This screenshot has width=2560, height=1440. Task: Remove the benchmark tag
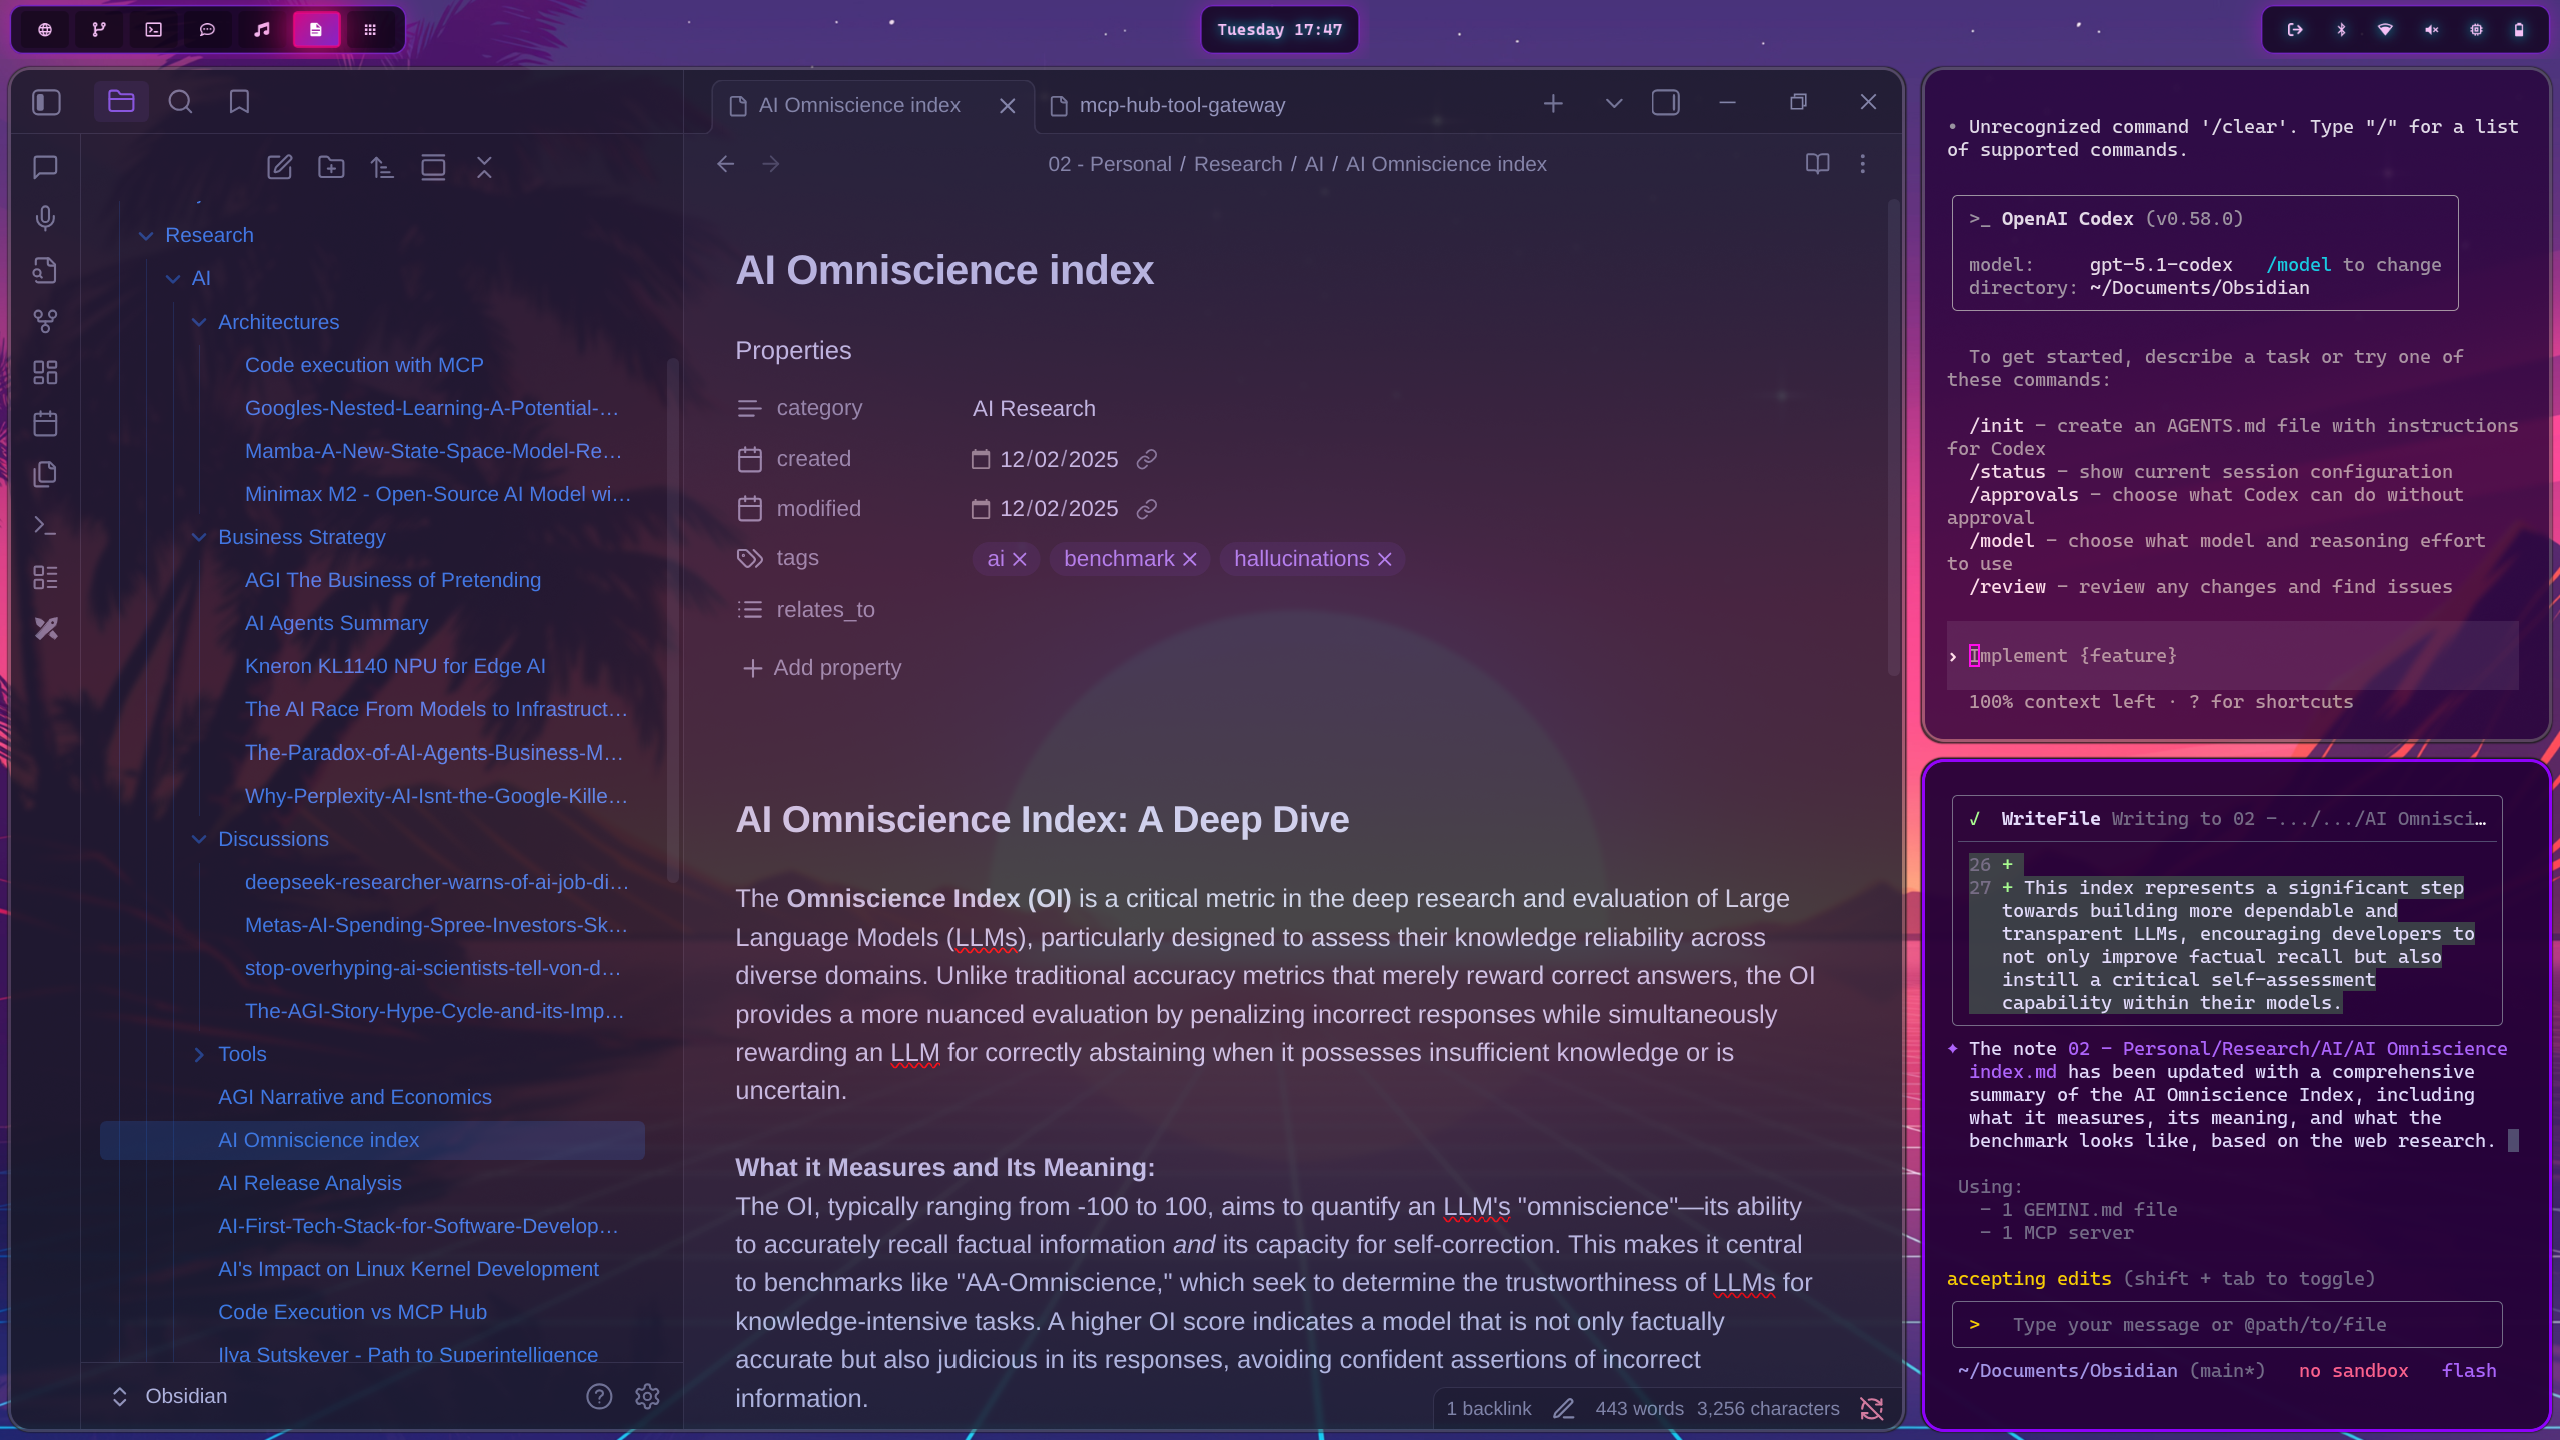pyautogui.click(x=1189, y=559)
